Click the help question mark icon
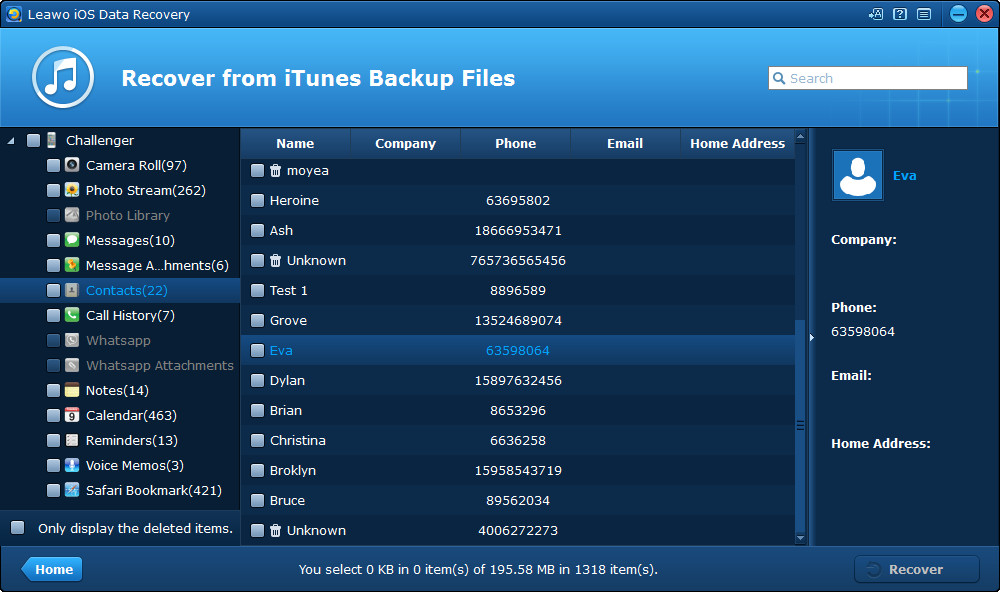The height and width of the screenshot is (592, 1000). point(900,14)
